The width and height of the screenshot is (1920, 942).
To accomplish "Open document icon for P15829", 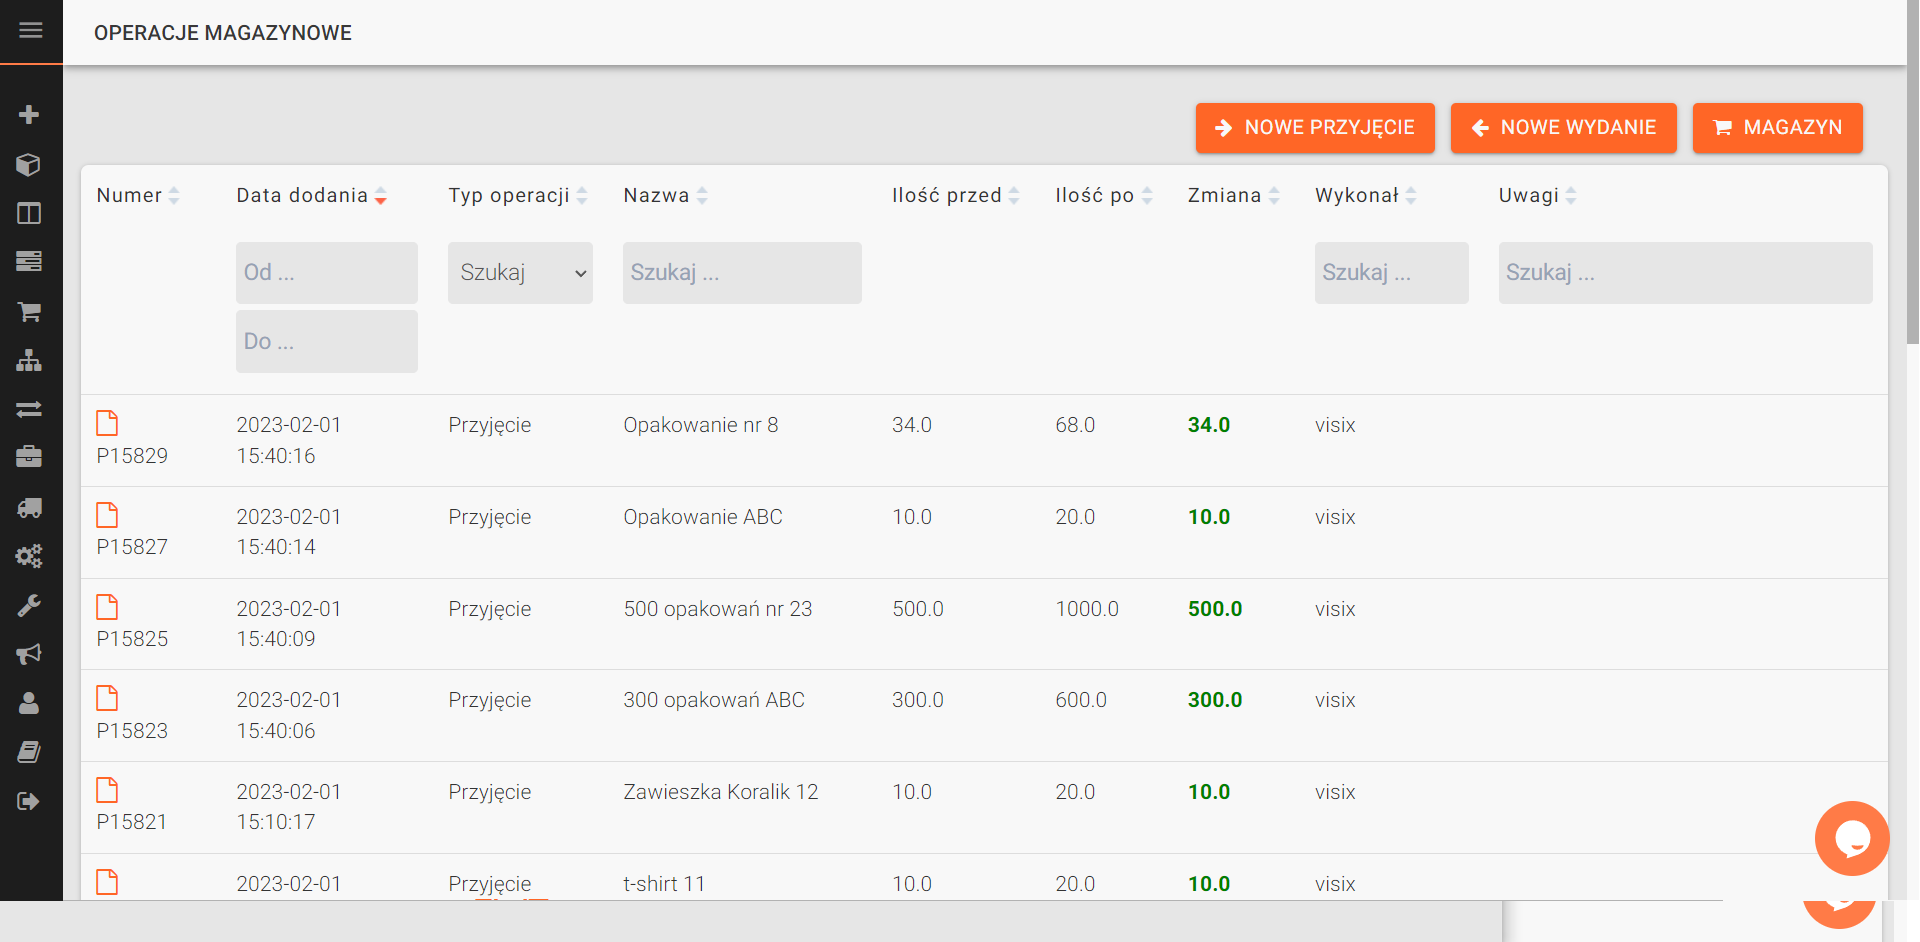I will click(107, 423).
